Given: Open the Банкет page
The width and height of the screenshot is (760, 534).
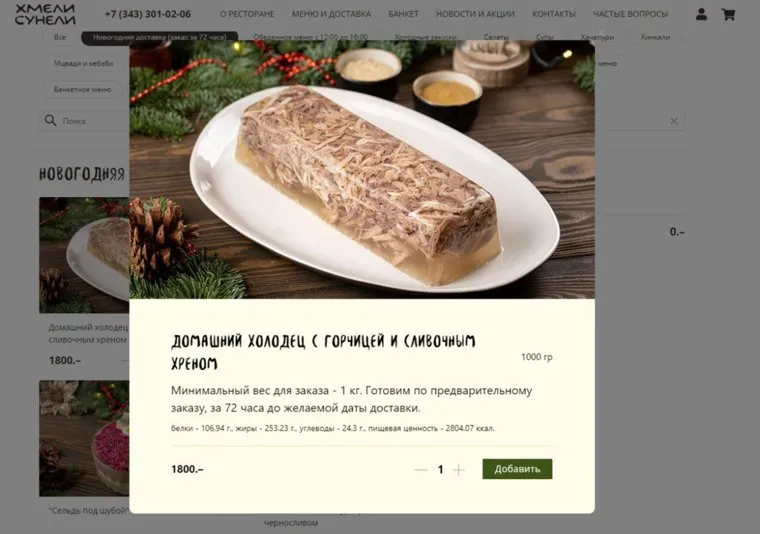Looking at the screenshot, I should [x=403, y=14].
